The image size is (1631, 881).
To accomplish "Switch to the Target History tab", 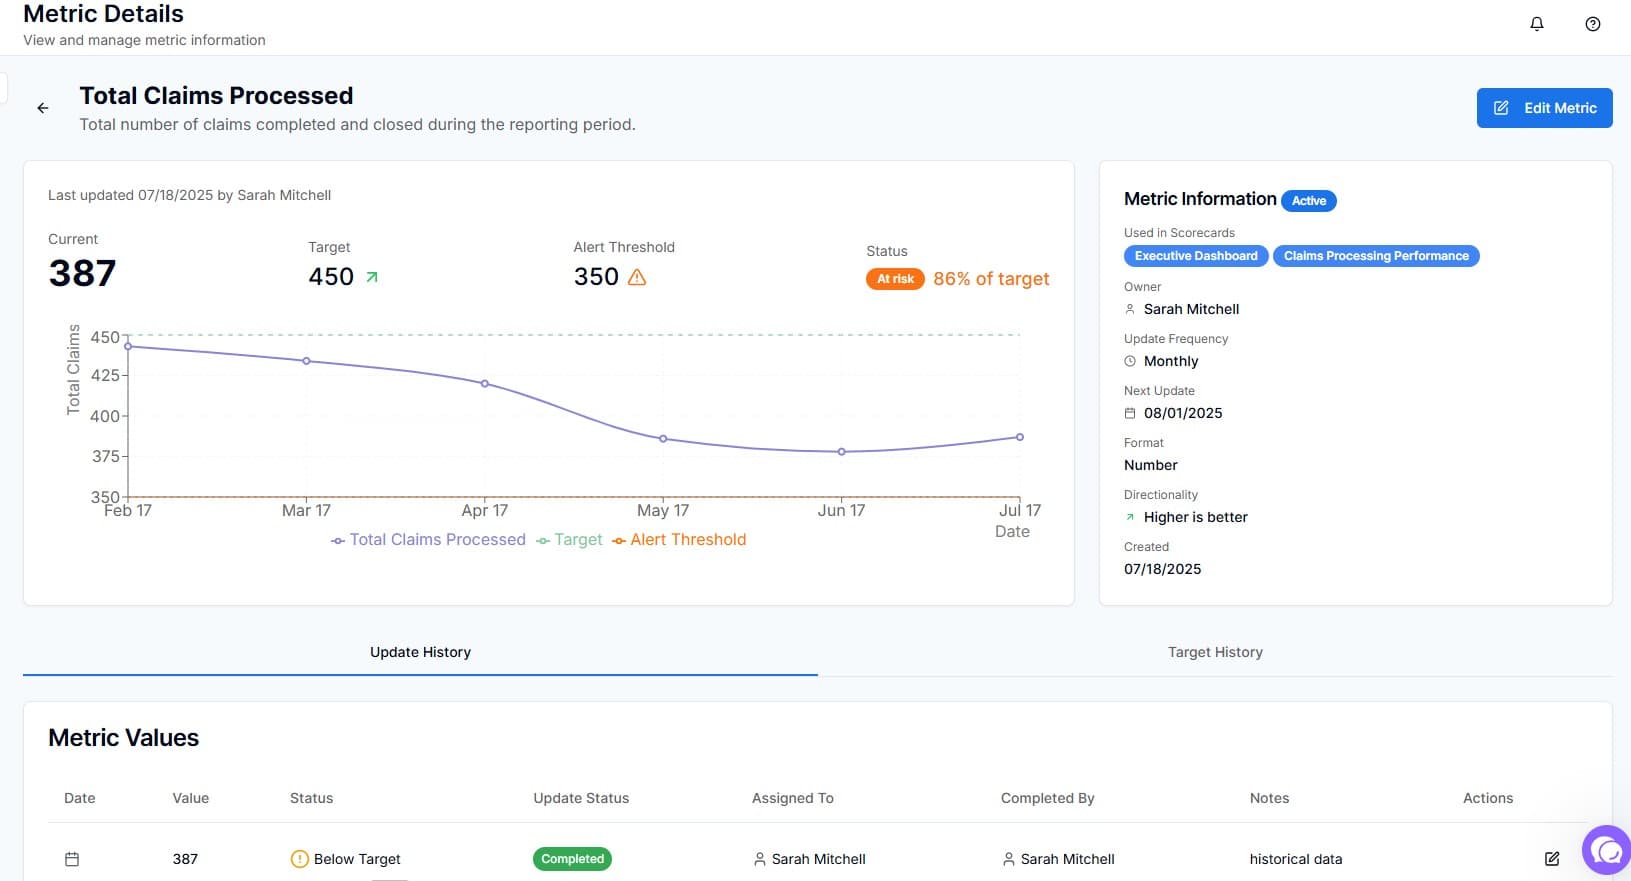I will [x=1215, y=652].
